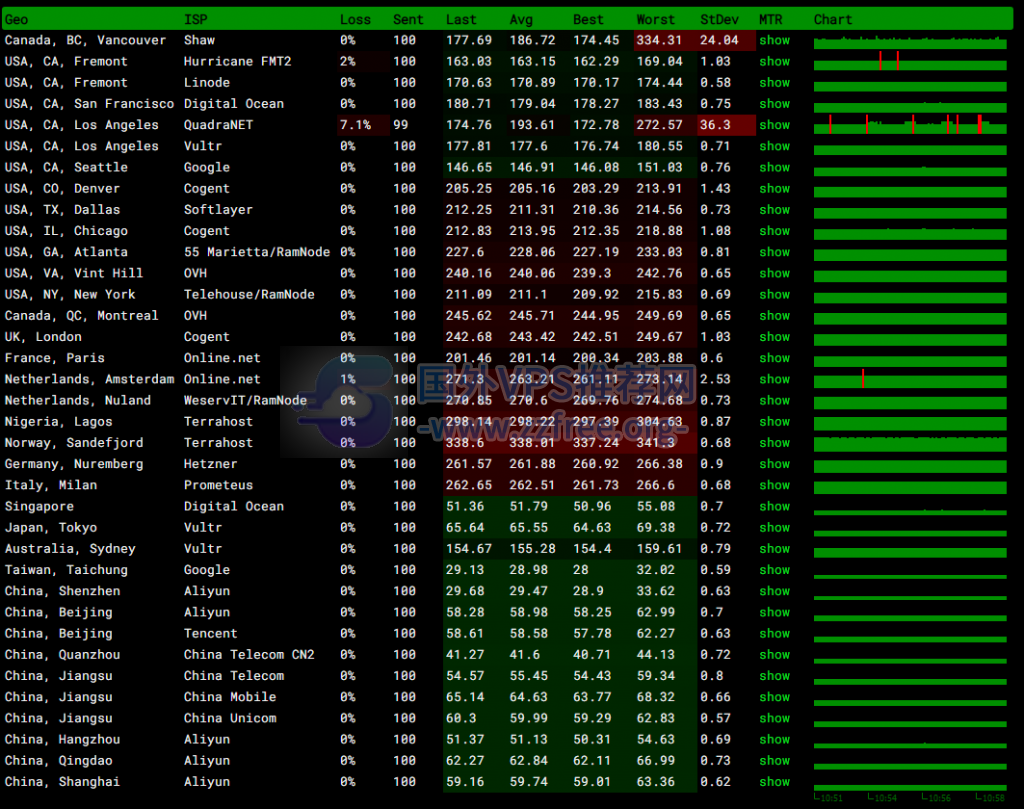Click 'show' for Shanghai Aliyun row
Image resolution: width=1024 pixels, height=809 pixels.
775,782
